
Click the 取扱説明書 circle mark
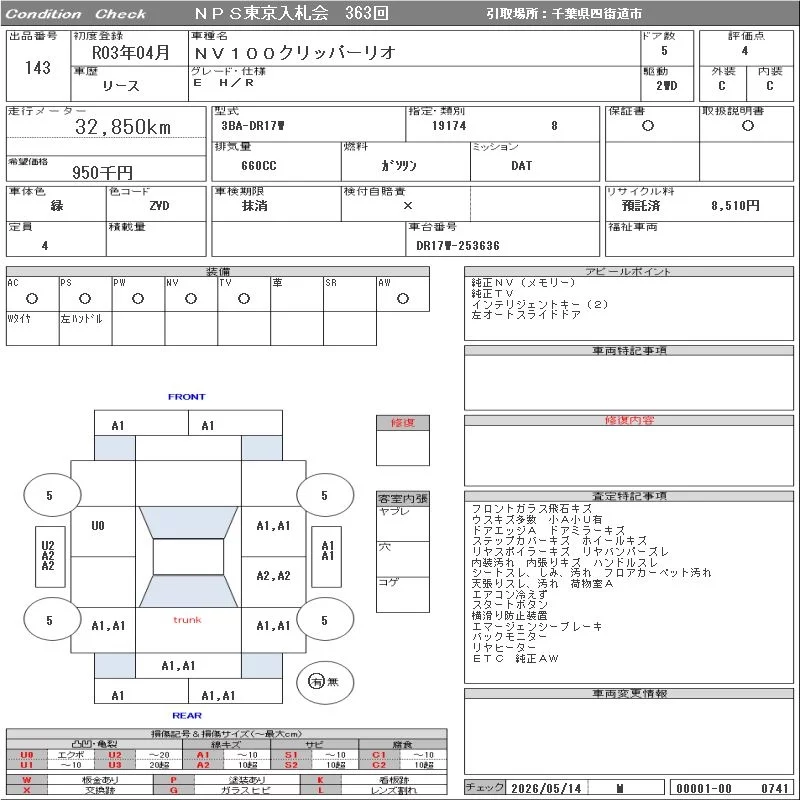[x=747, y=126]
